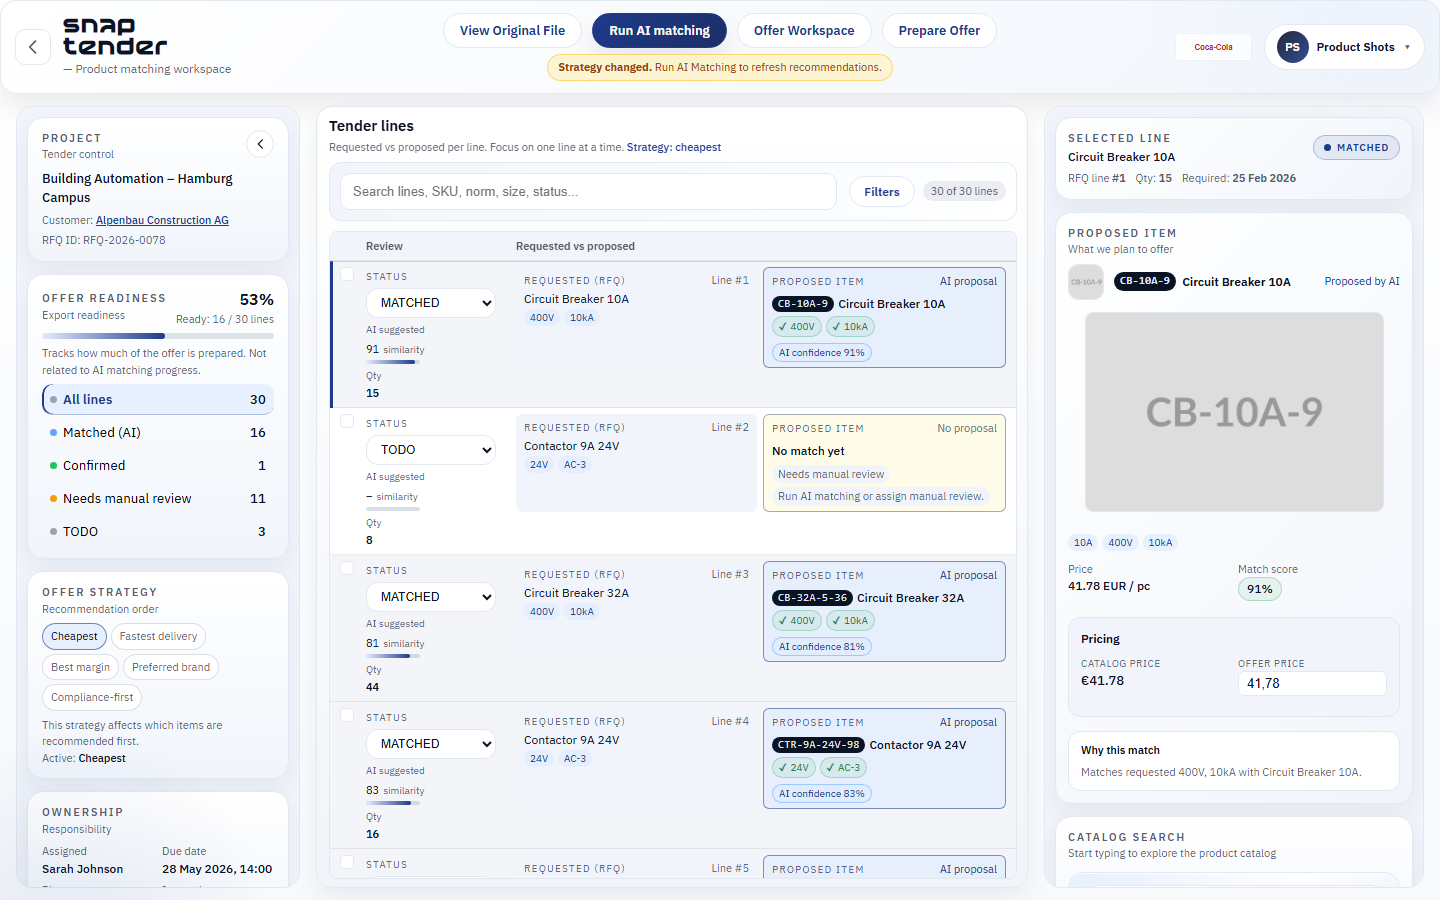Collapse the Project panel using its chevron icon
Viewport: 1440px width, 900px height.
click(260, 144)
